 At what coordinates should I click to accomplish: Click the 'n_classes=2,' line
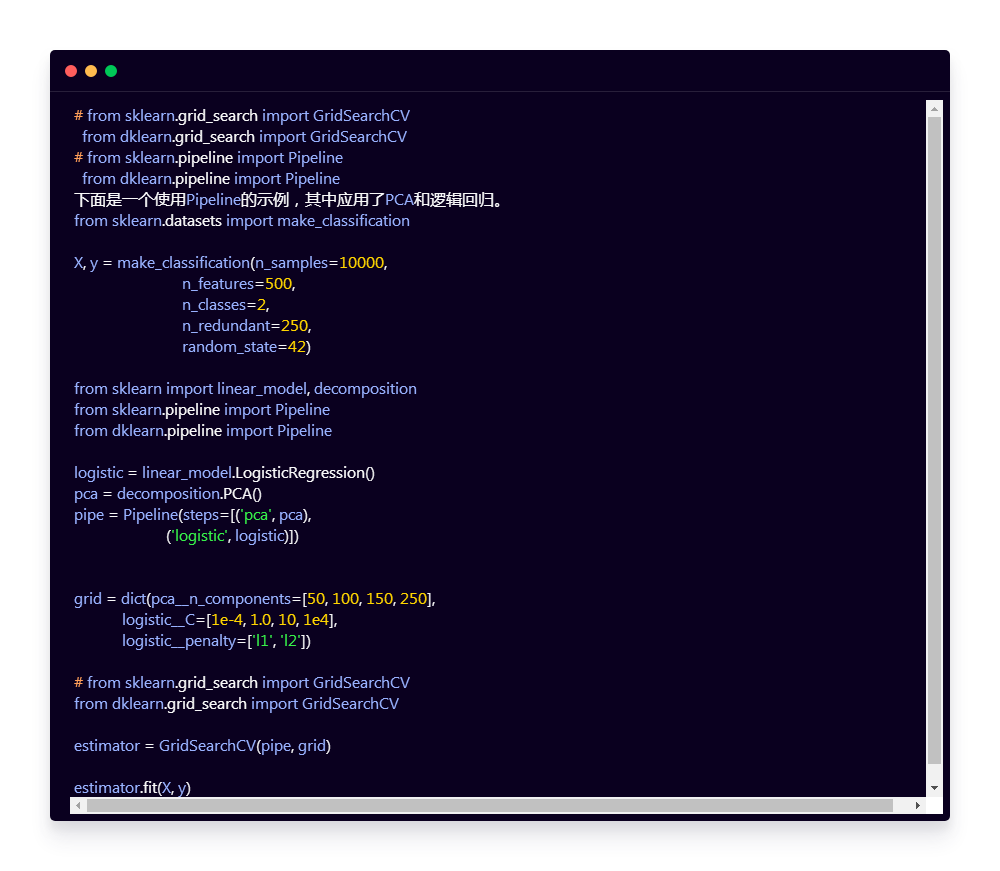tap(226, 305)
